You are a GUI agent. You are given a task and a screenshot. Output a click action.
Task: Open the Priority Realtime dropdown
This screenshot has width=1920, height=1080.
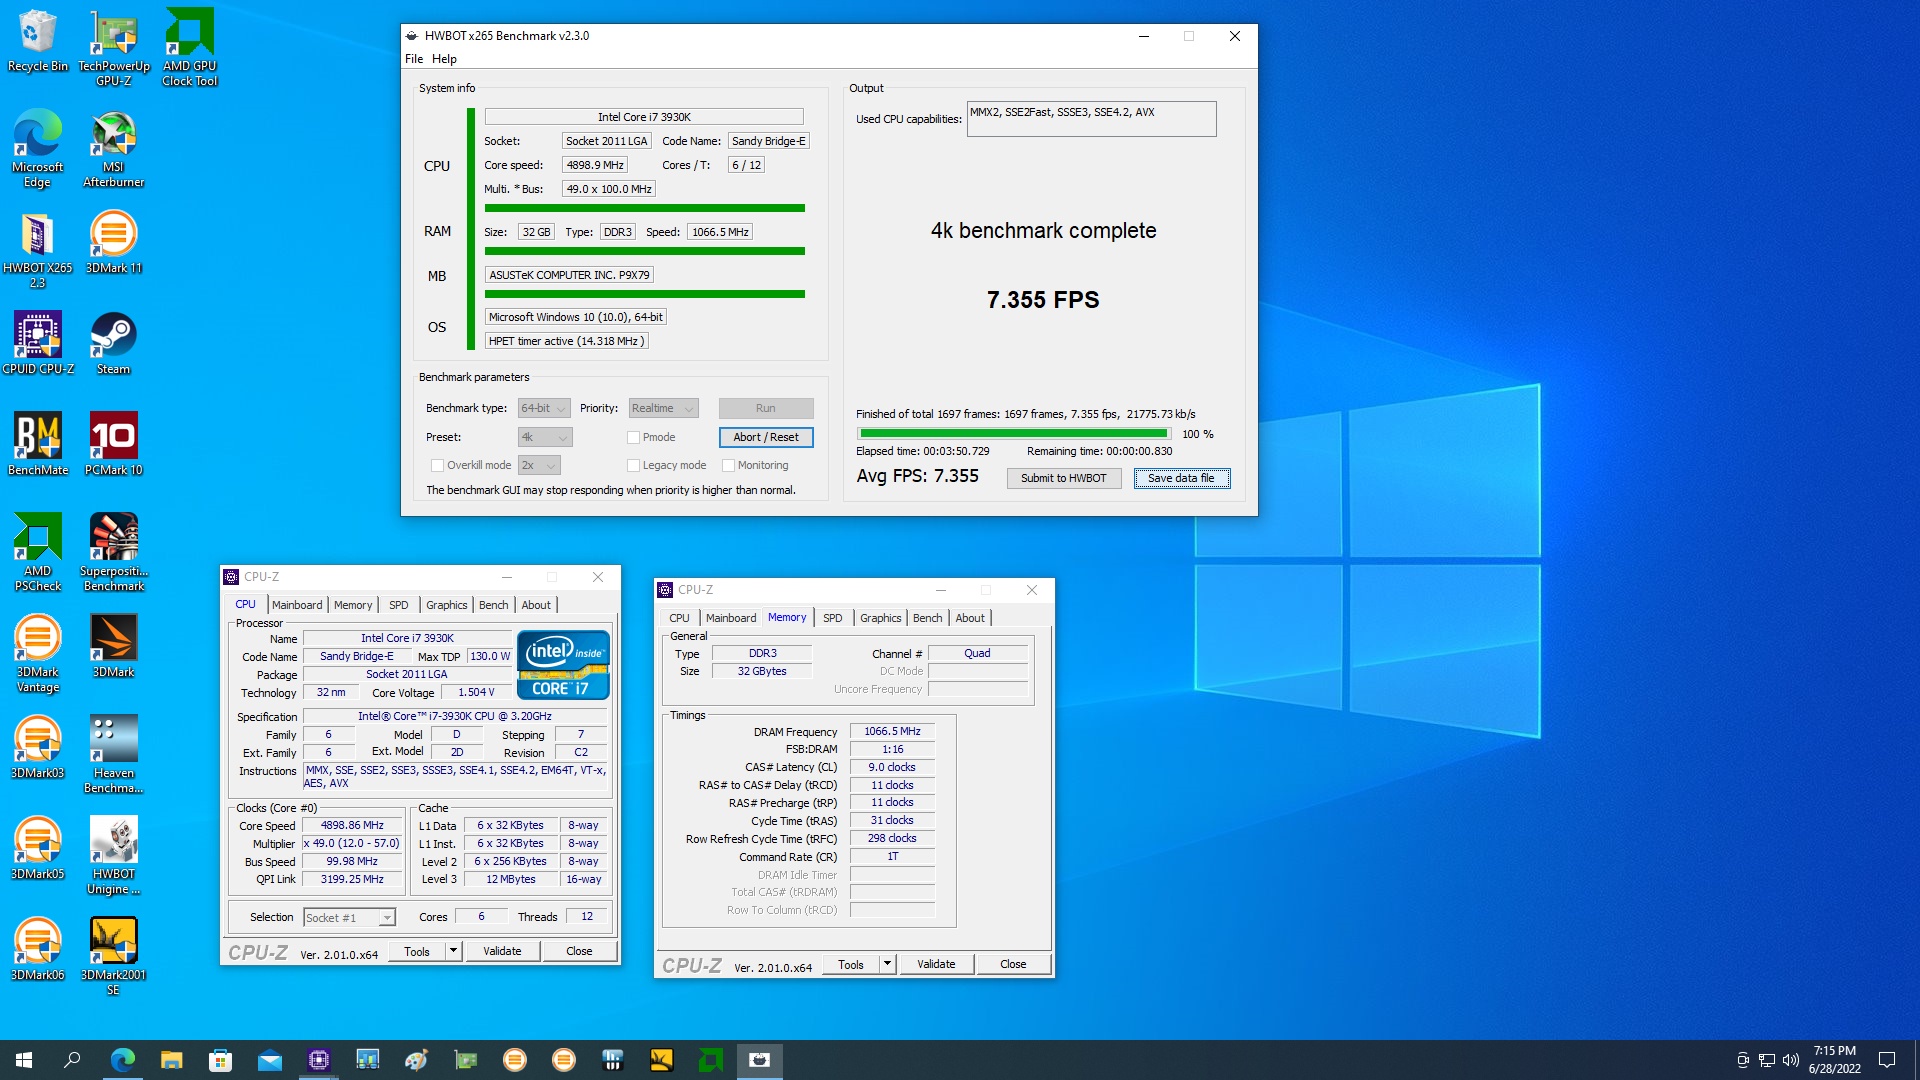coord(663,408)
